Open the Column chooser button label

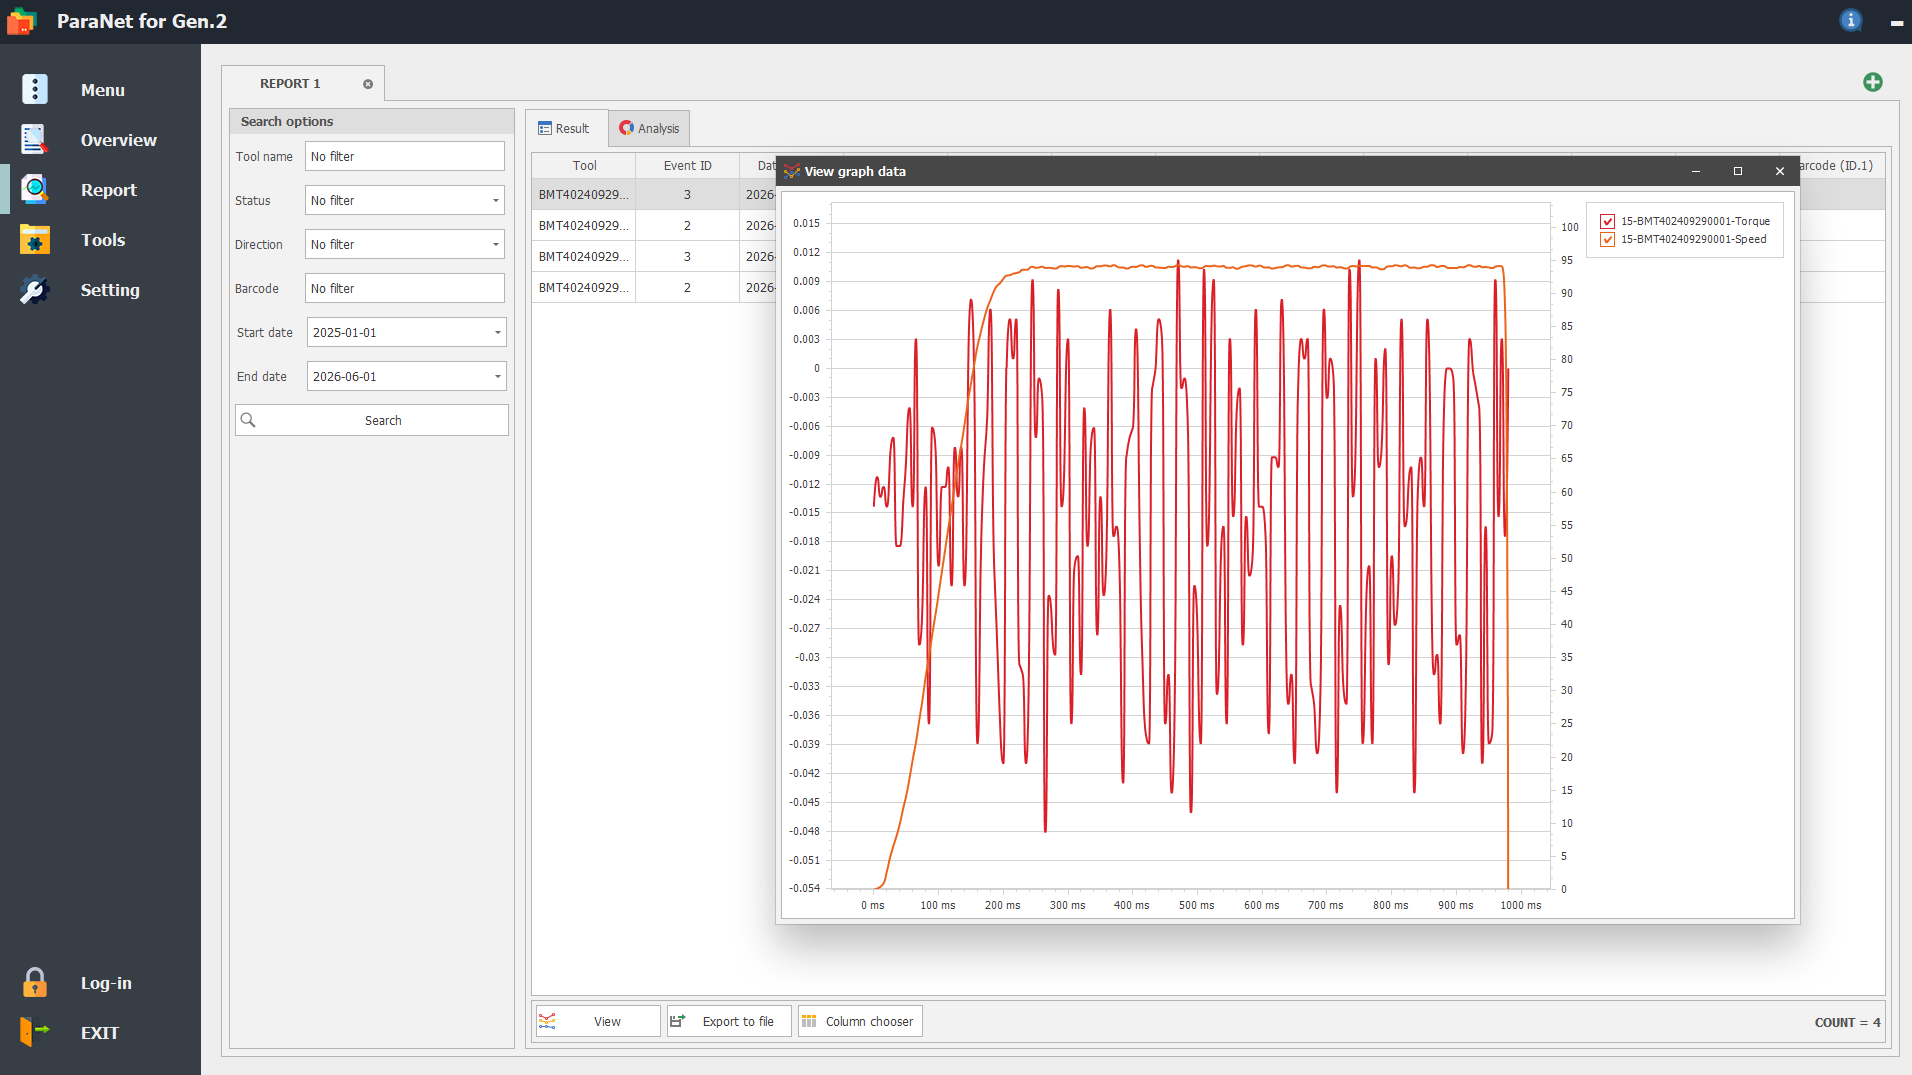(x=869, y=1021)
